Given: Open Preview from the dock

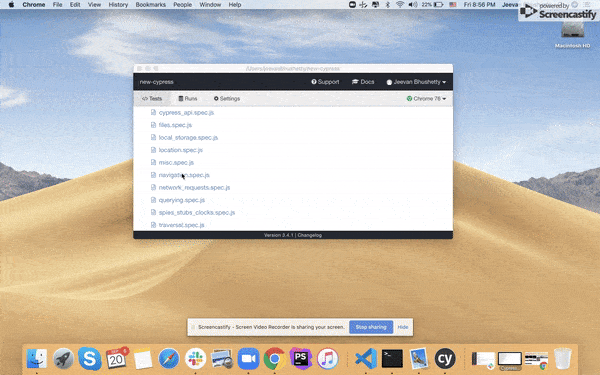Looking at the screenshot, I should coord(222,359).
